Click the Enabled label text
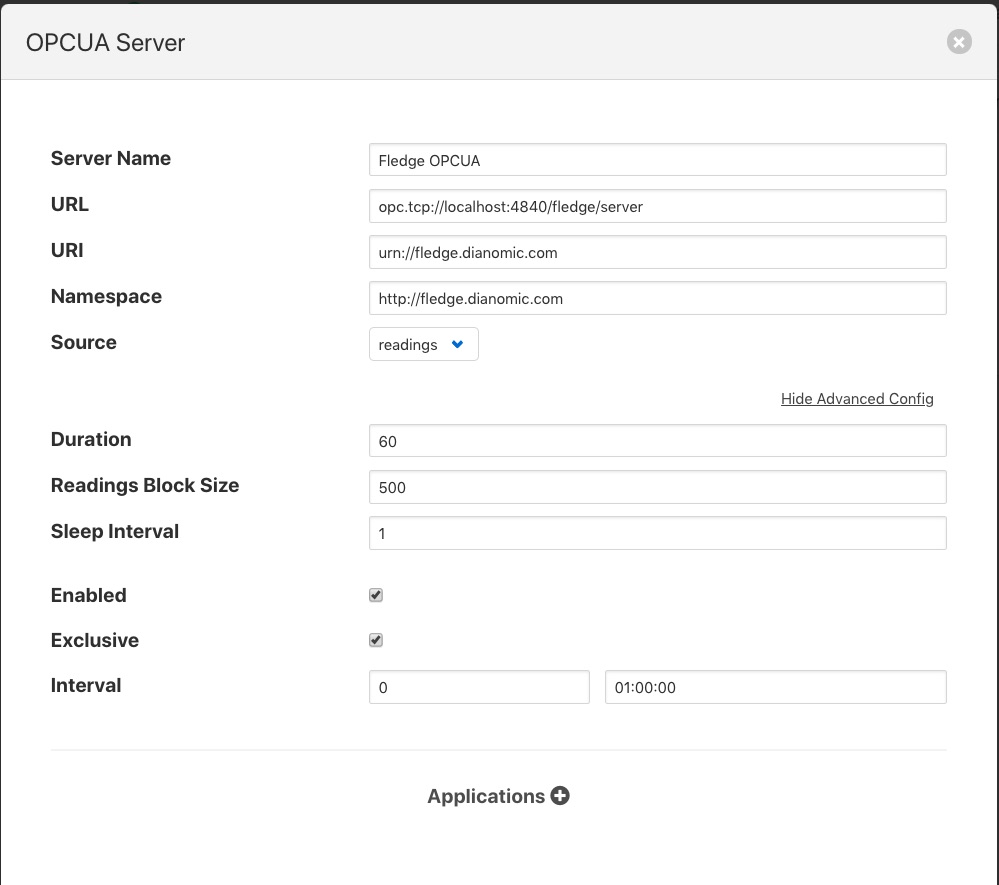Image resolution: width=999 pixels, height=885 pixels. [x=89, y=595]
